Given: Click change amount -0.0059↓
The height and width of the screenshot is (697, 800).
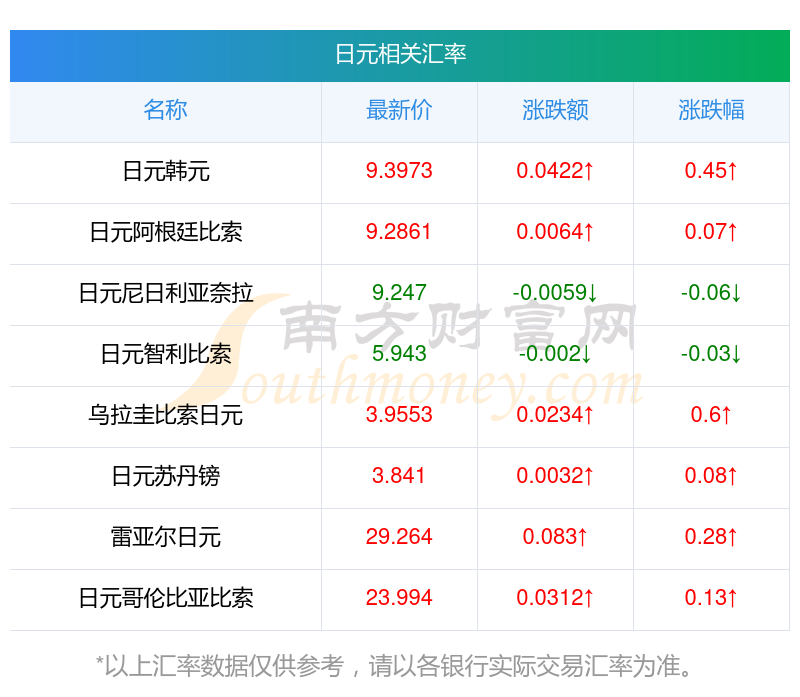Looking at the screenshot, I should click(x=555, y=293).
